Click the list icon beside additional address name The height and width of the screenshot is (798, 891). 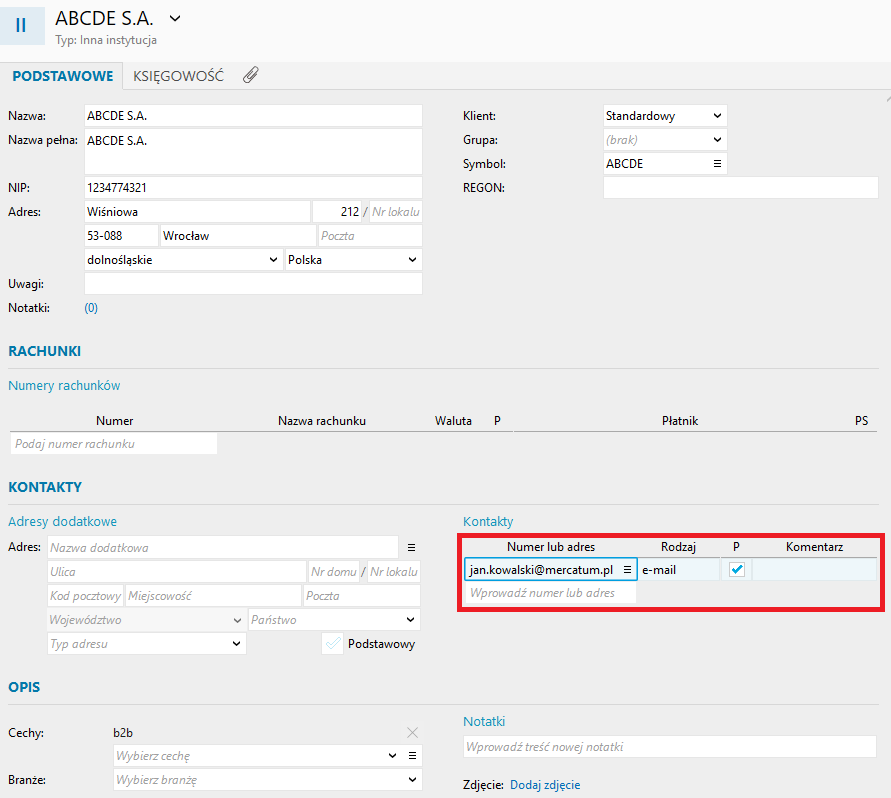(x=411, y=548)
